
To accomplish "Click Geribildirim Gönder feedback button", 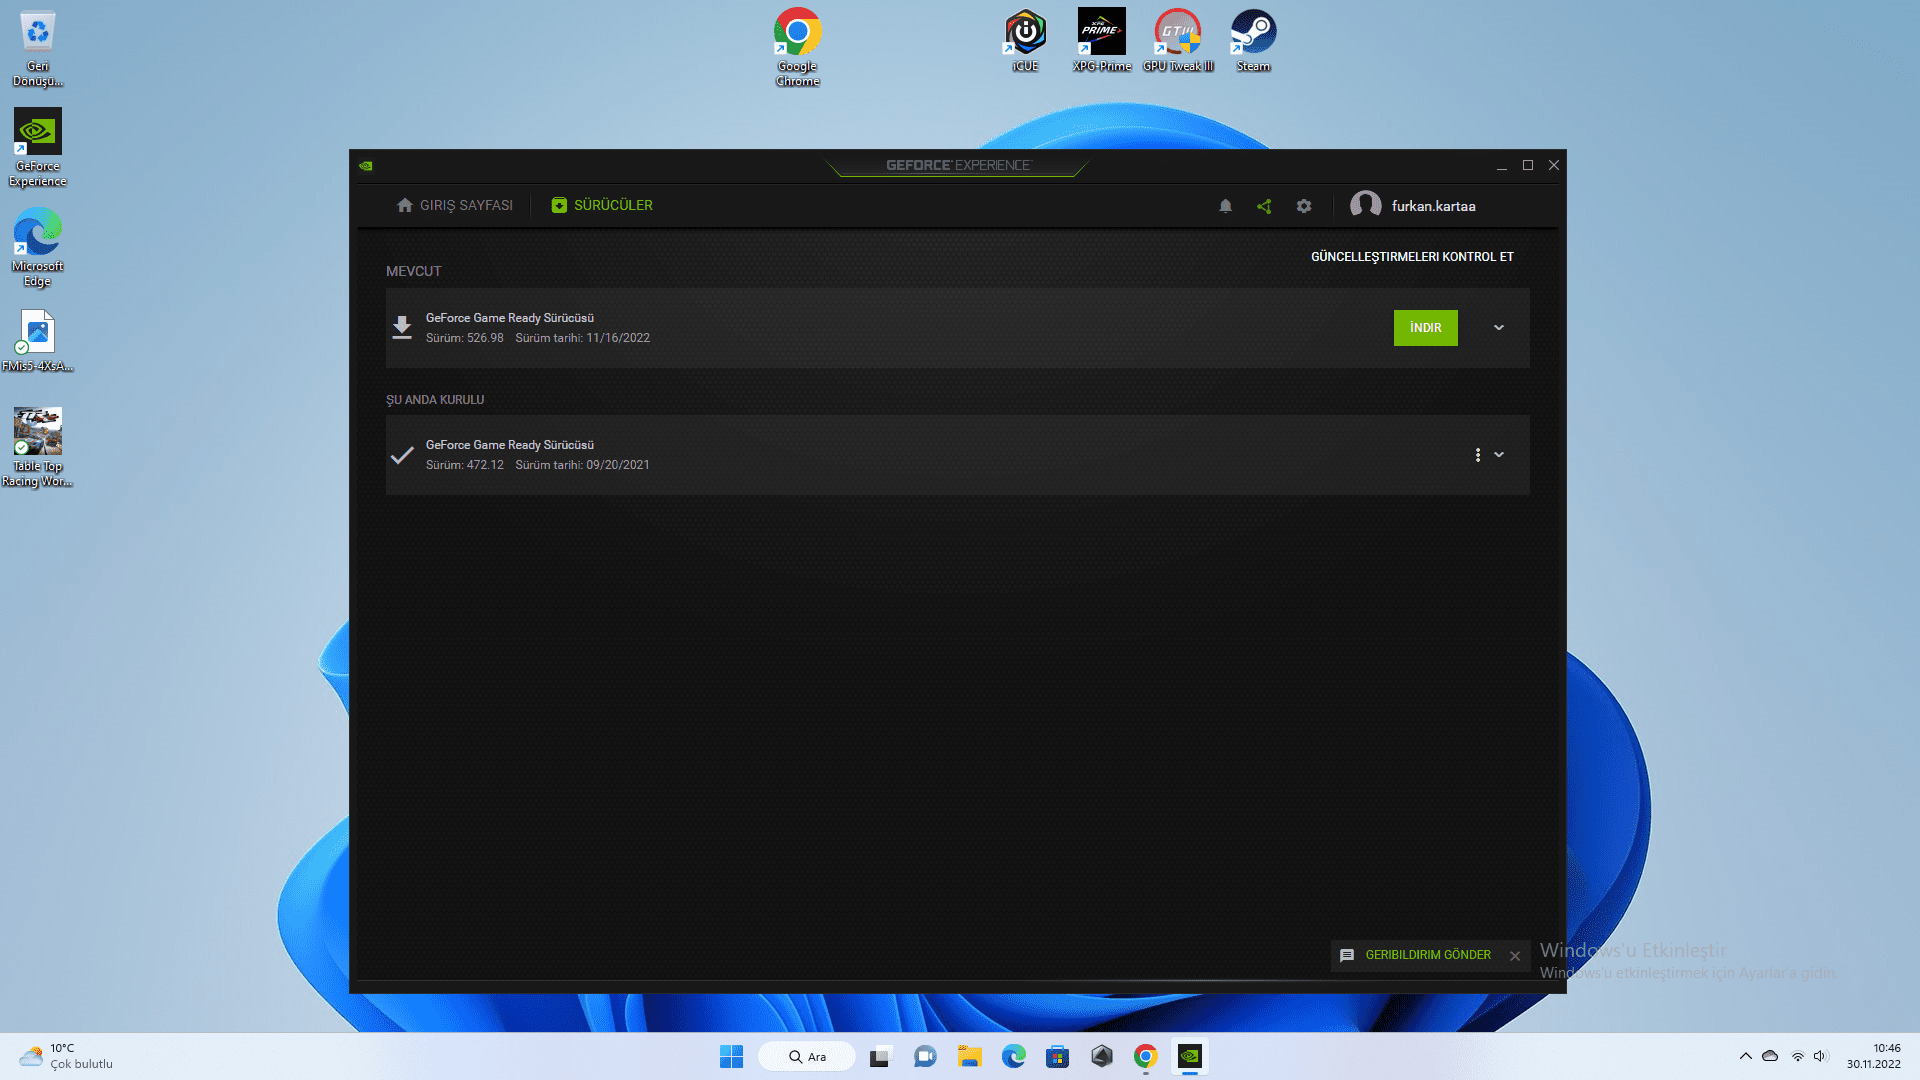I will pyautogui.click(x=1427, y=955).
